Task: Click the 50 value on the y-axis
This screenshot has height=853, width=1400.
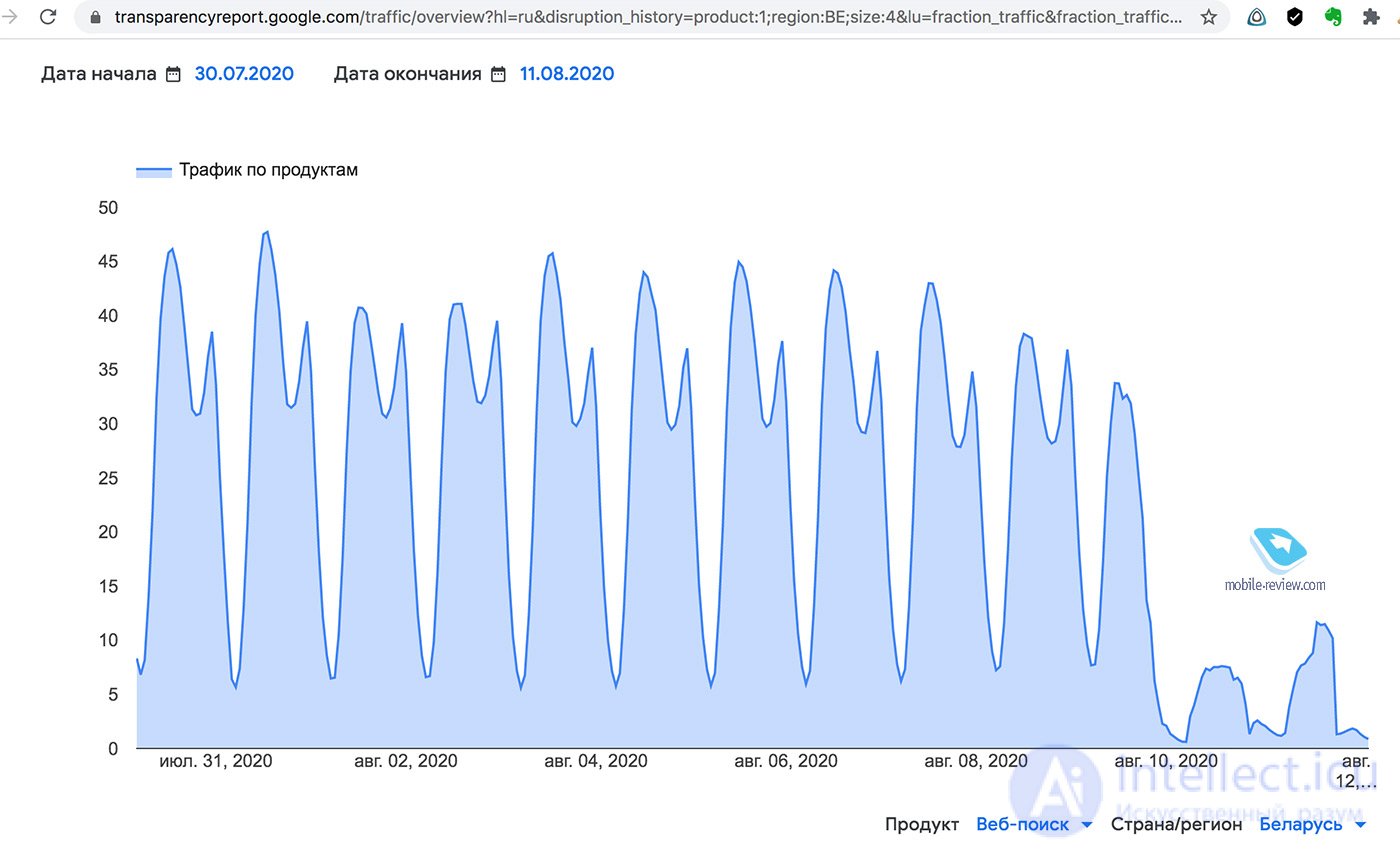Action: [x=107, y=208]
